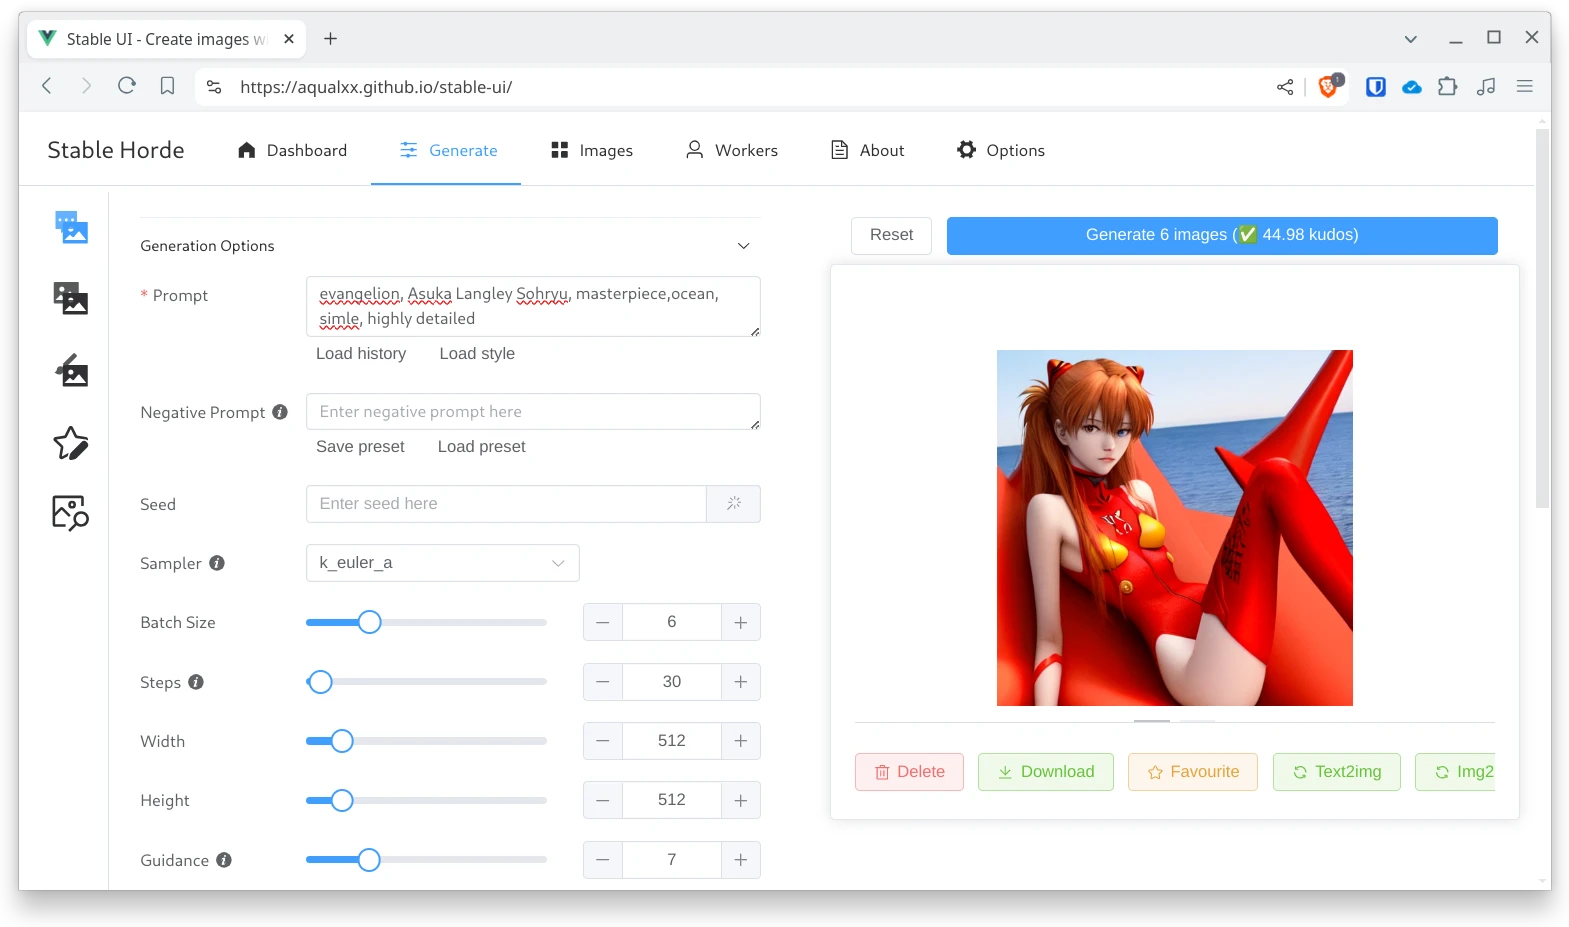Open the inpainting sidebar tool
The image size is (1569, 927).
pyautogui.click(x=71, y=371)
